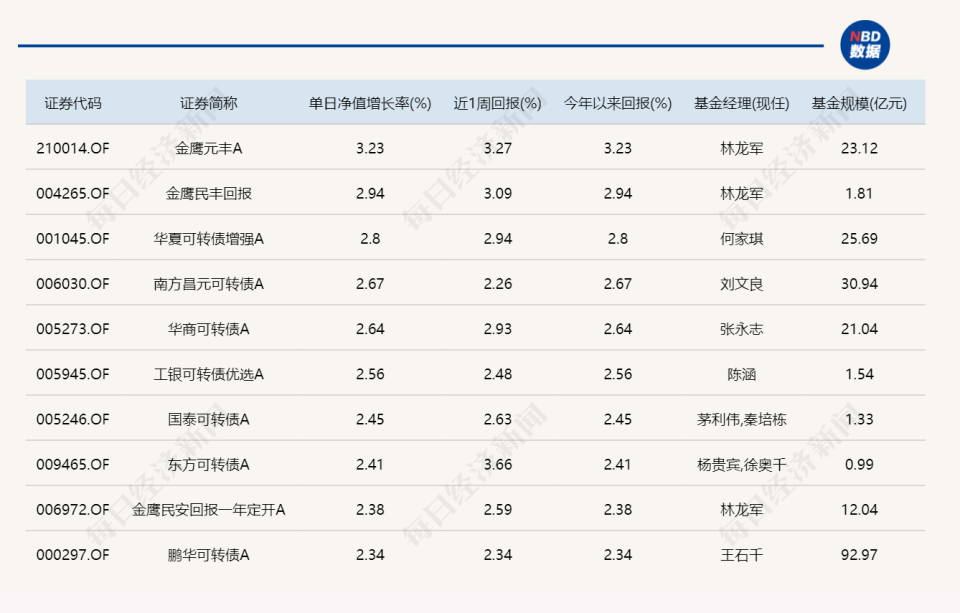The height and width of the screenshot is (613, 960).
Task: Click the 92.97 fund size value
Action: [x=861, y=554]
